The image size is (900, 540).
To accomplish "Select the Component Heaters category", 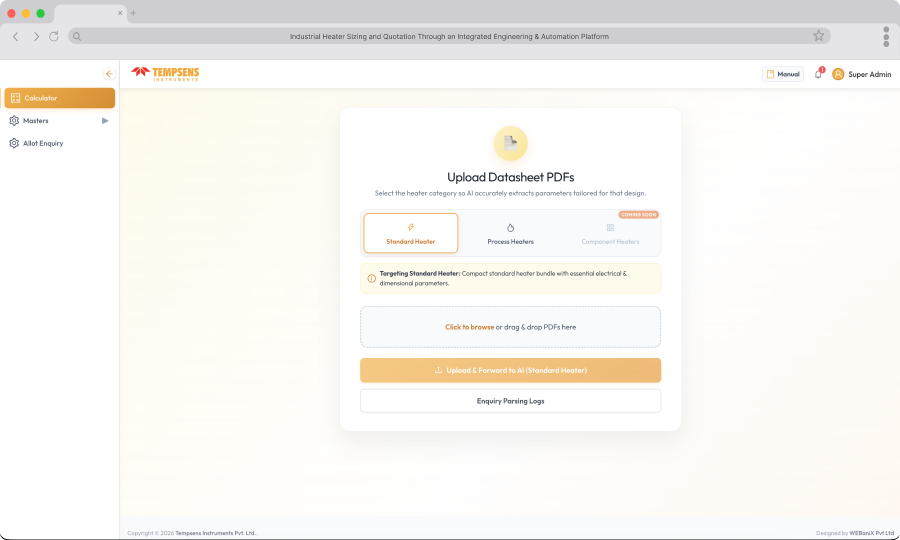I will (610, 233).
